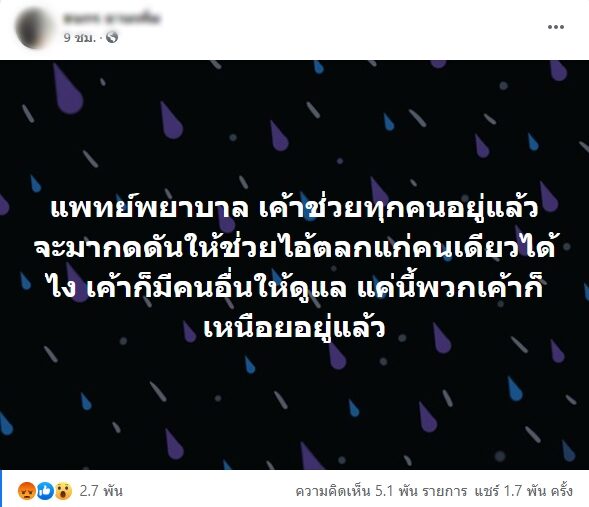Click the last line 'เหนื่อยอยู่แล้ว'
This screenshot has width=589, height=507.
(x=294, y=328)
